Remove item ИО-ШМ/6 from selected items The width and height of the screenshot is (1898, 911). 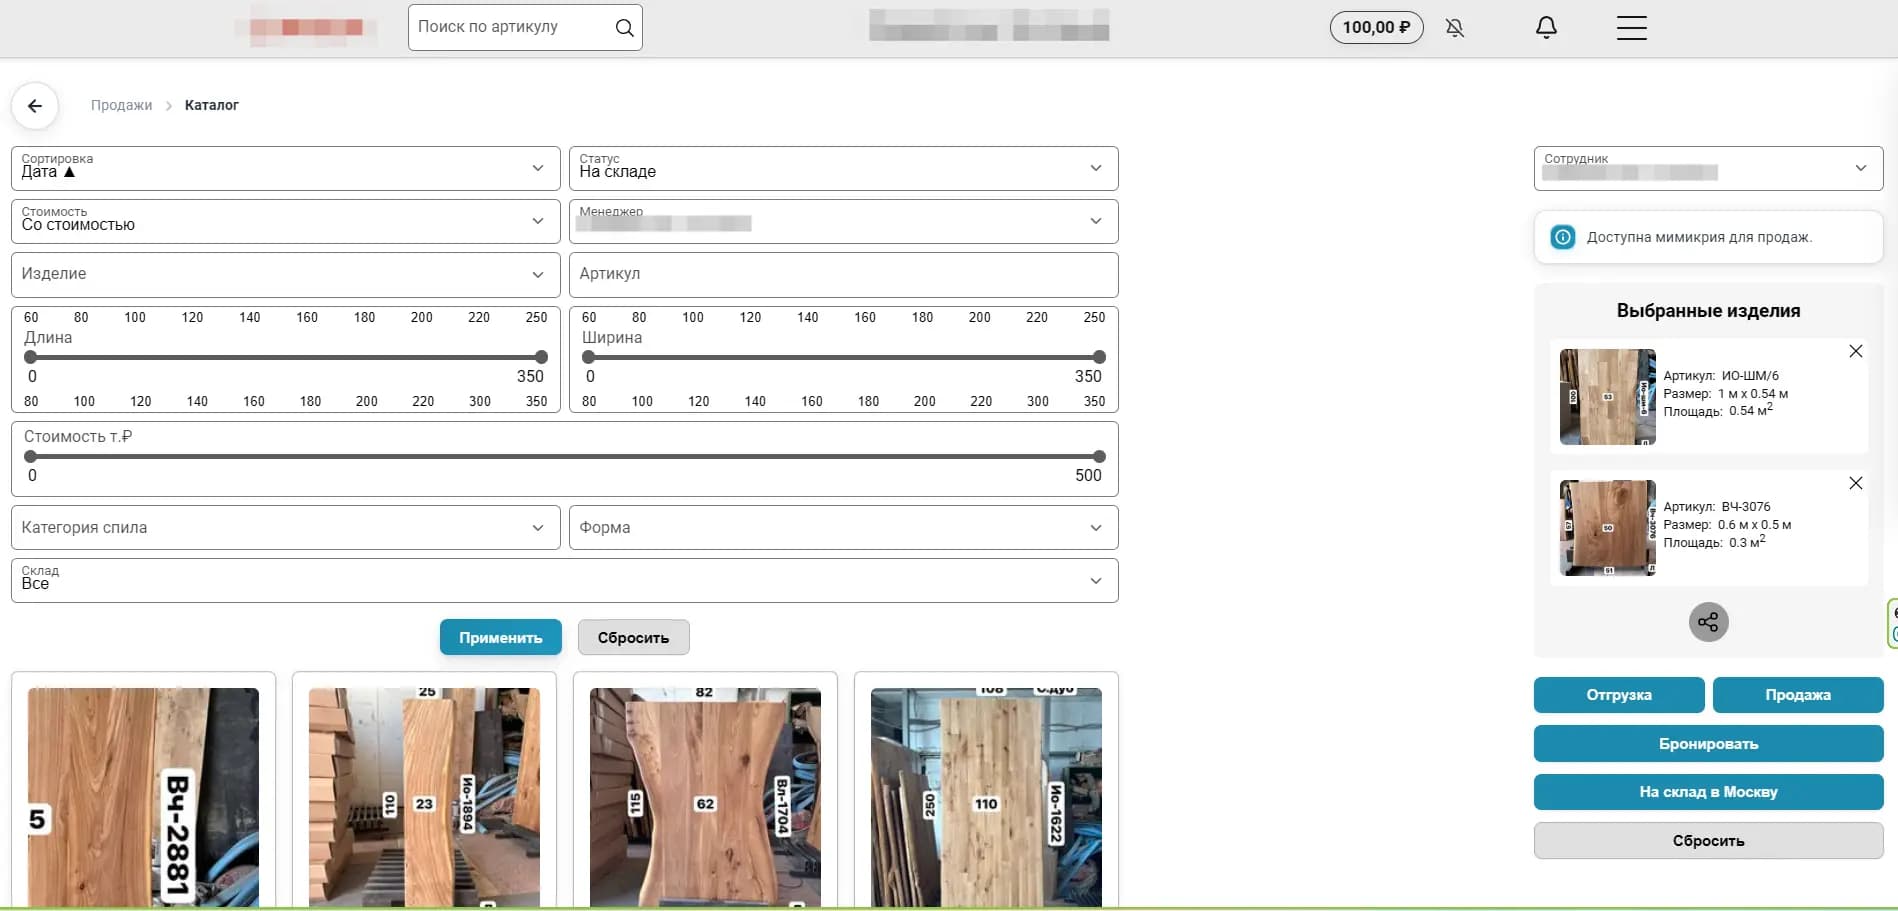point(1856,351)
